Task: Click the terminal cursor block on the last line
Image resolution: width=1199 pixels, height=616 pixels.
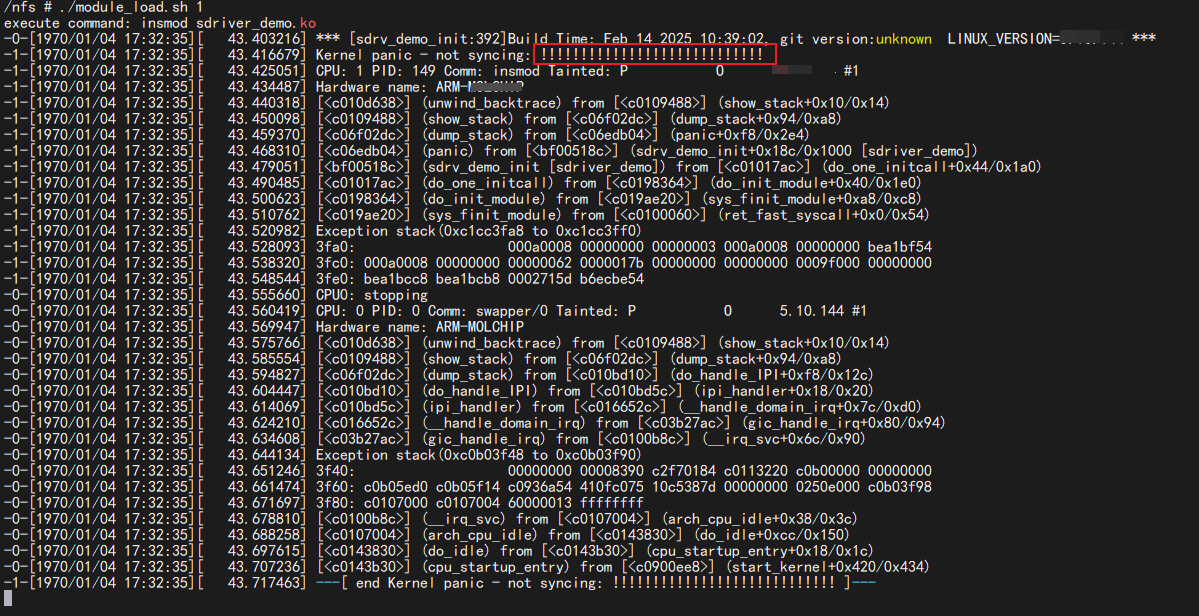Action: coord(7,599)
